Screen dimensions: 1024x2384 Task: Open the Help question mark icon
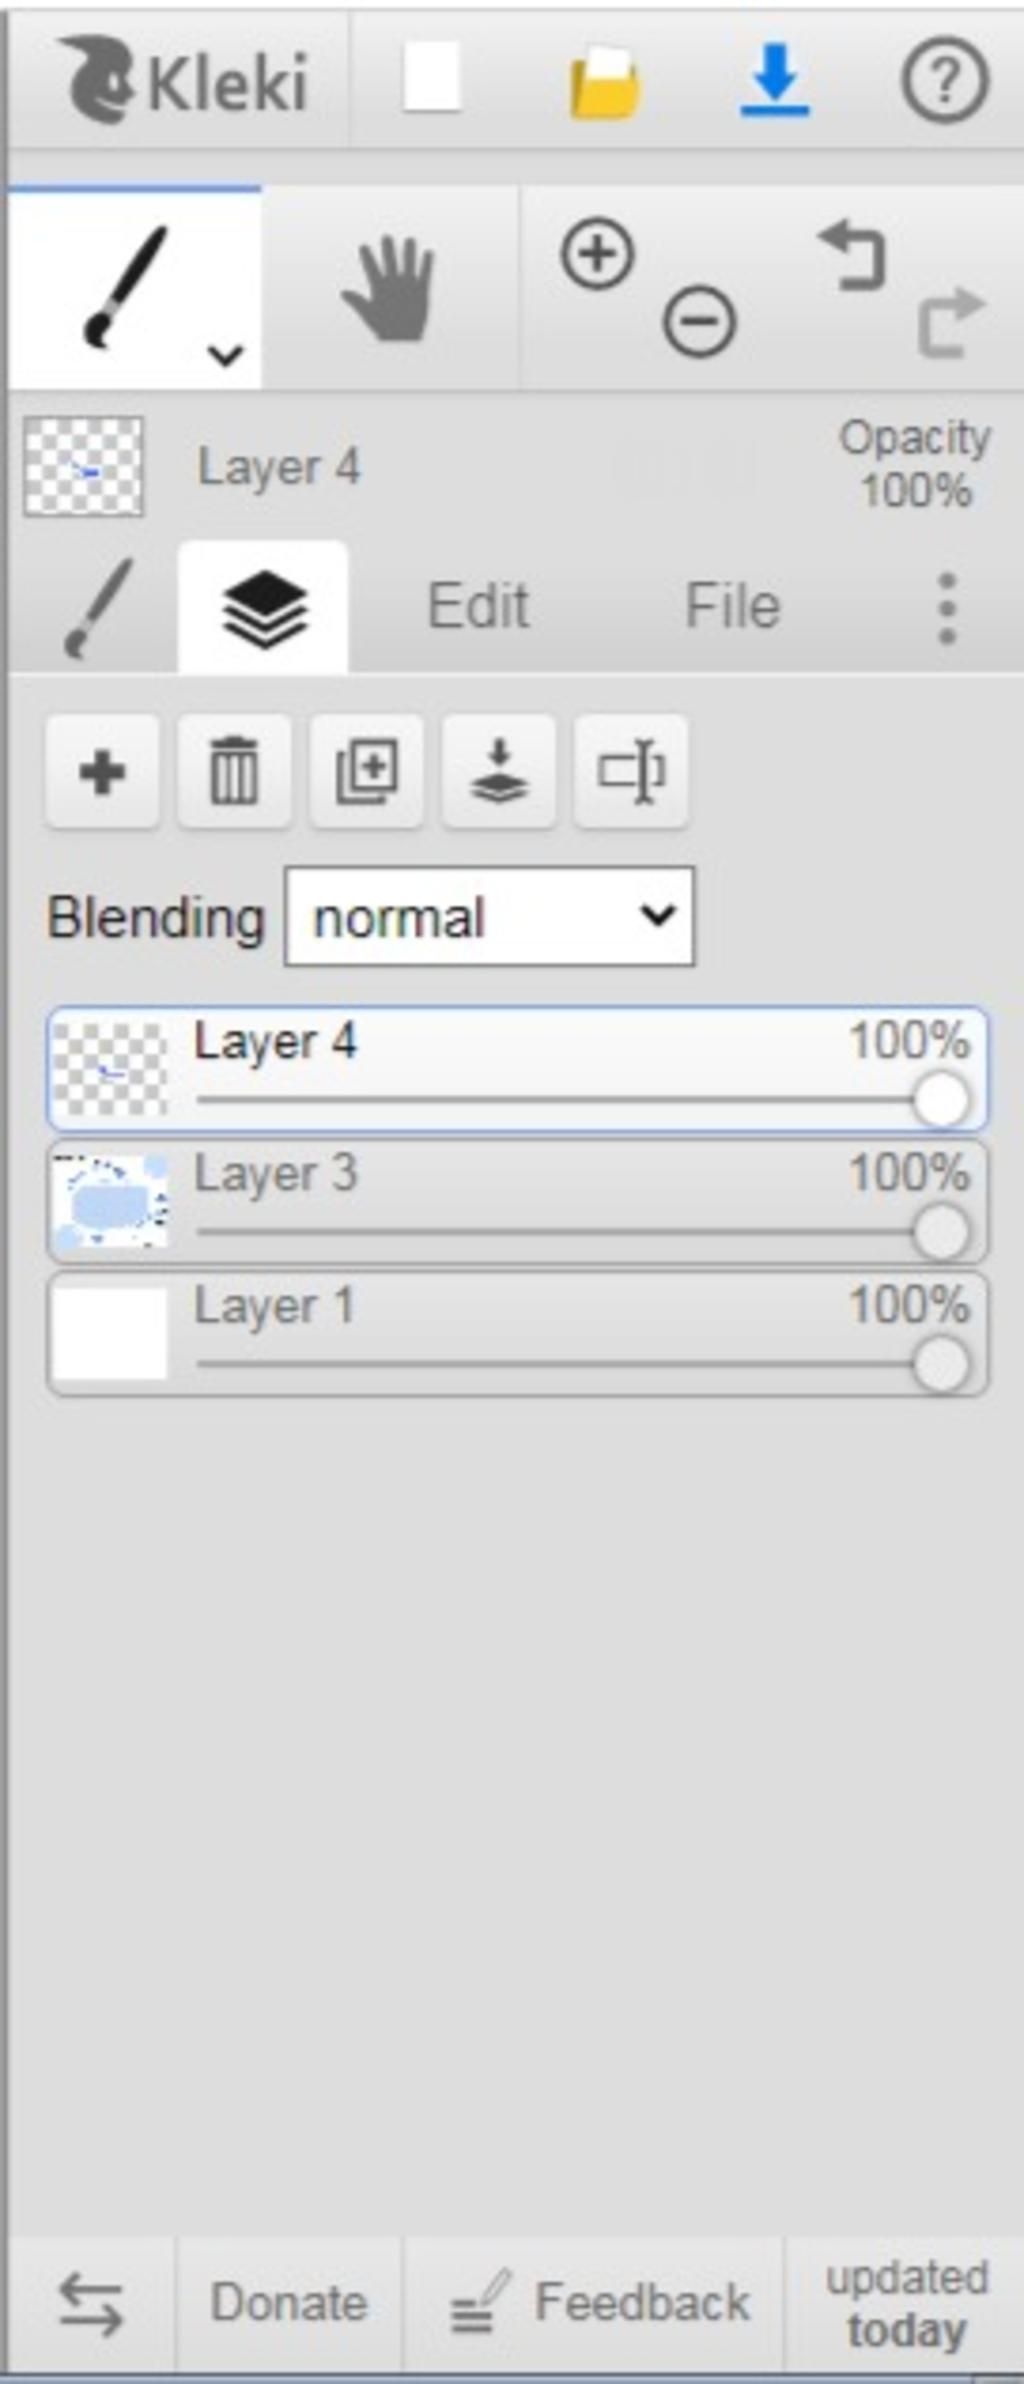pos(945,80)
